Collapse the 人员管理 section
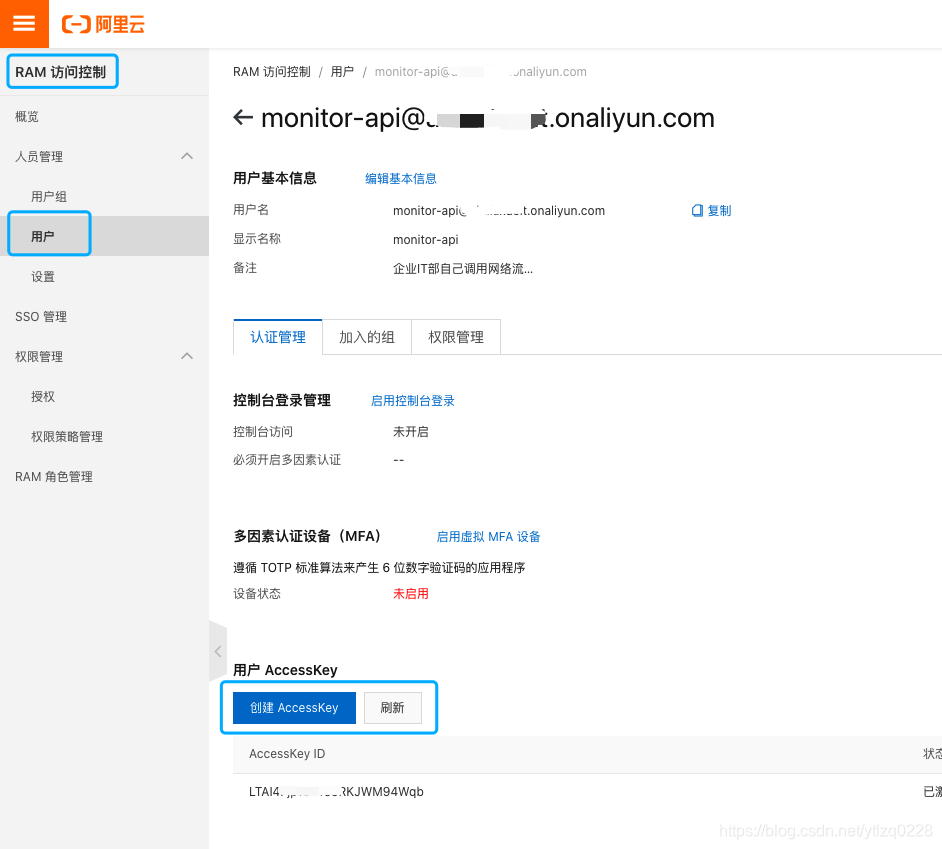This screenshot has height=849, width=942. [x=187, y=156]
